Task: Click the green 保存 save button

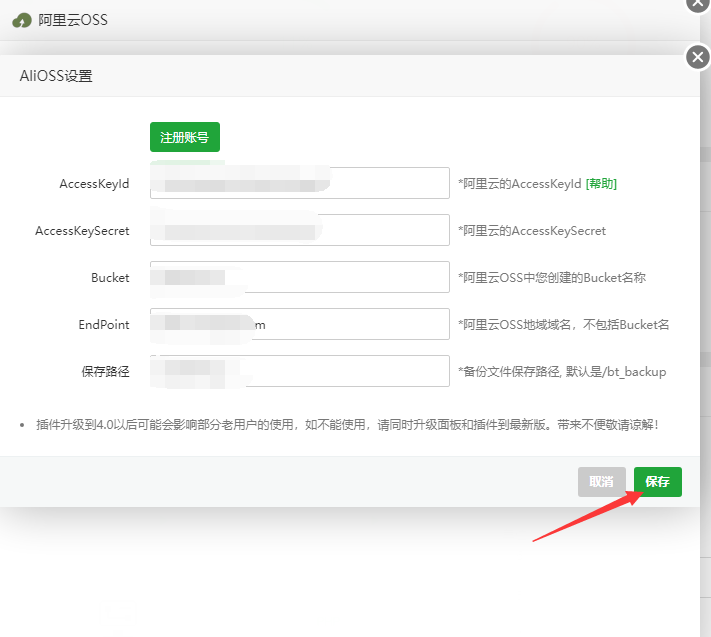Action: [657, 481]
